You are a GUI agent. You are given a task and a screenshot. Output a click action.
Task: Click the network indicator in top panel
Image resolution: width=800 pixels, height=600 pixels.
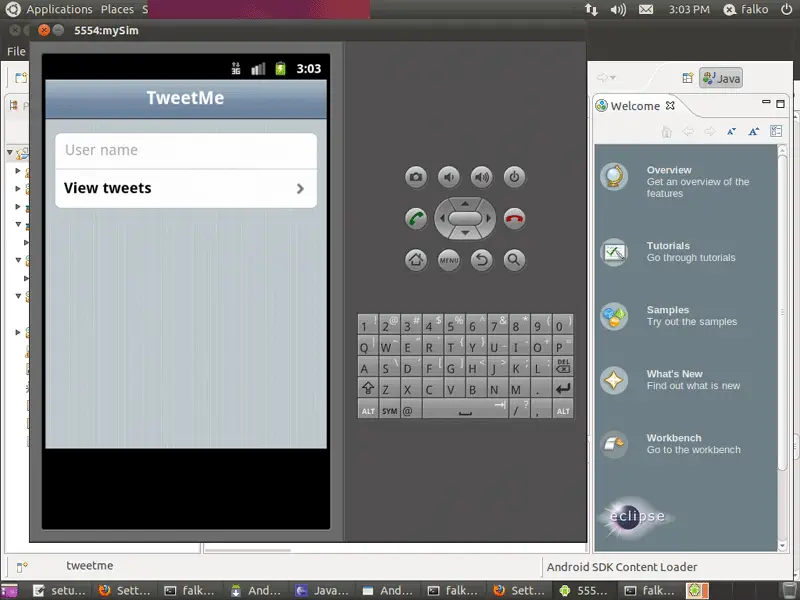coord(591,9)
